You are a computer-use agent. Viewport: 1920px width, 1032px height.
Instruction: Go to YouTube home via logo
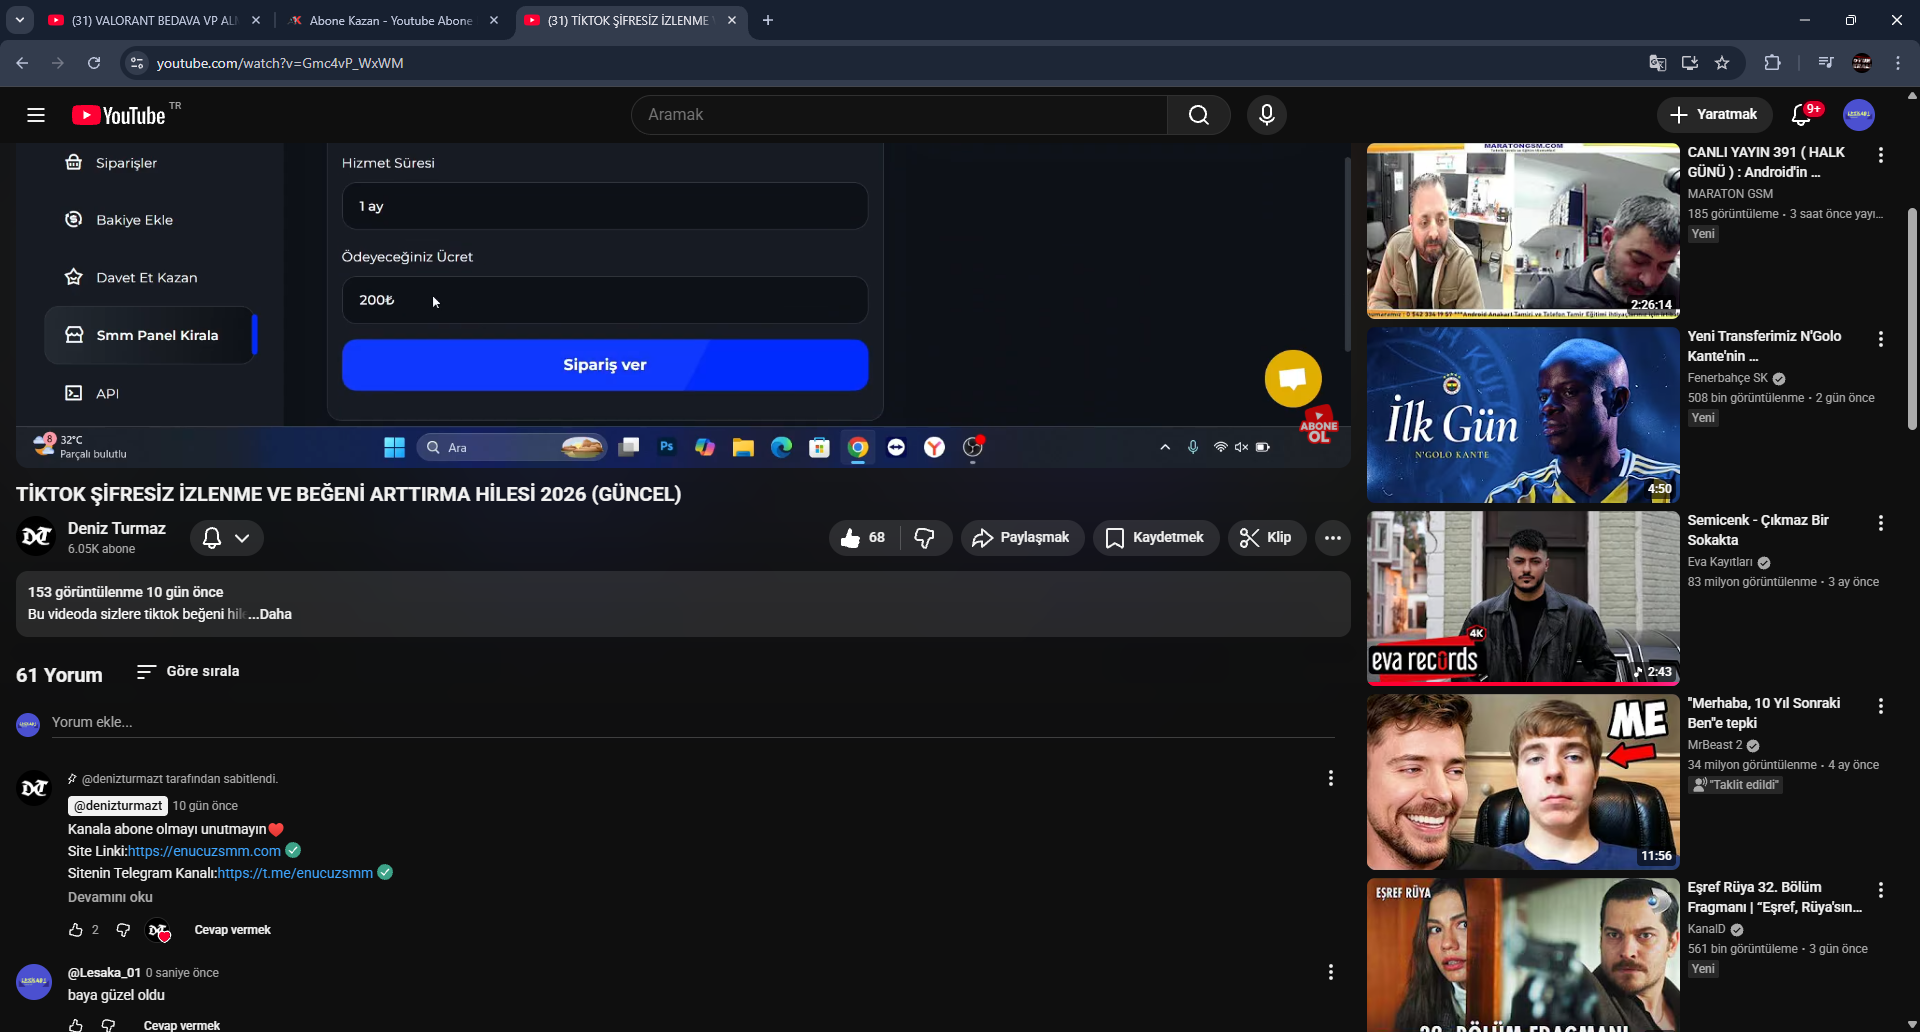120,115
